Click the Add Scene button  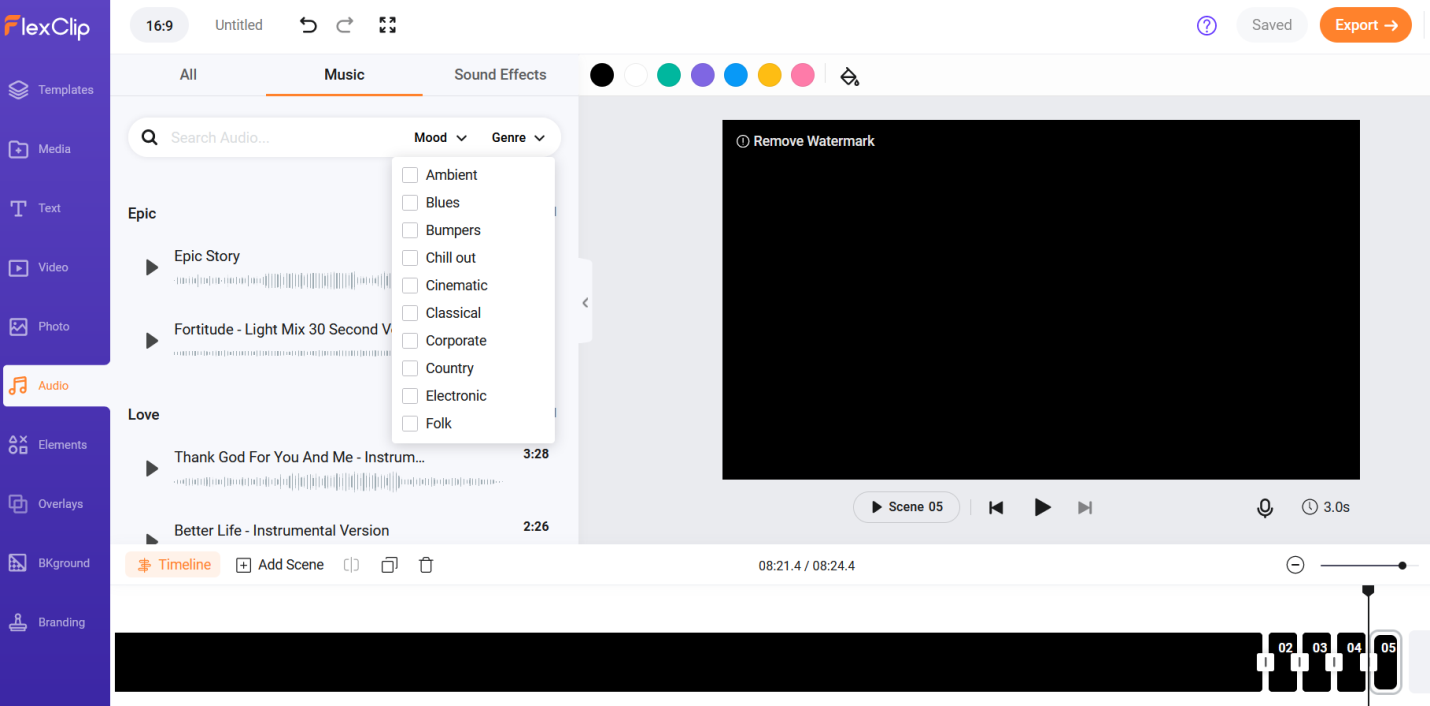280,565
